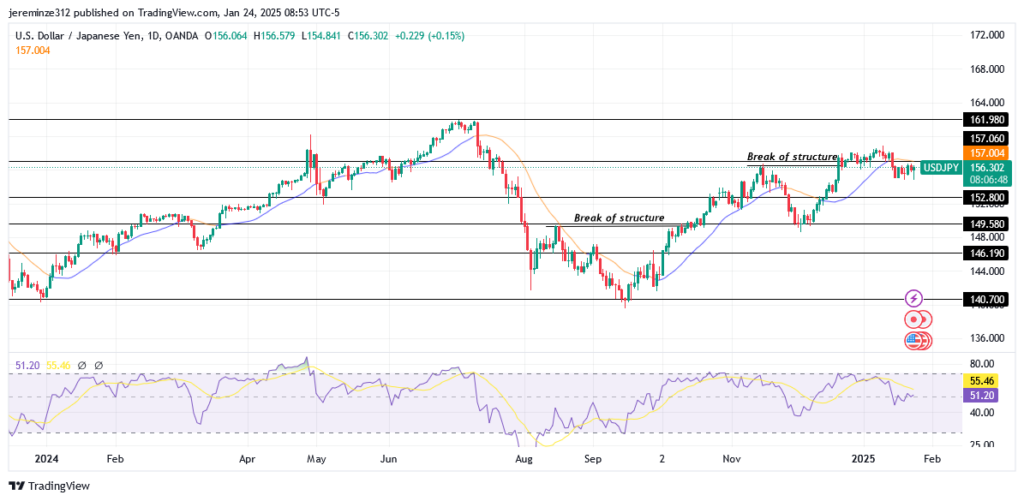Screen dimensions: 1024x501
Task: Select the high value "H156.579"
Action: pyautogui.click(x=276, y=37)
